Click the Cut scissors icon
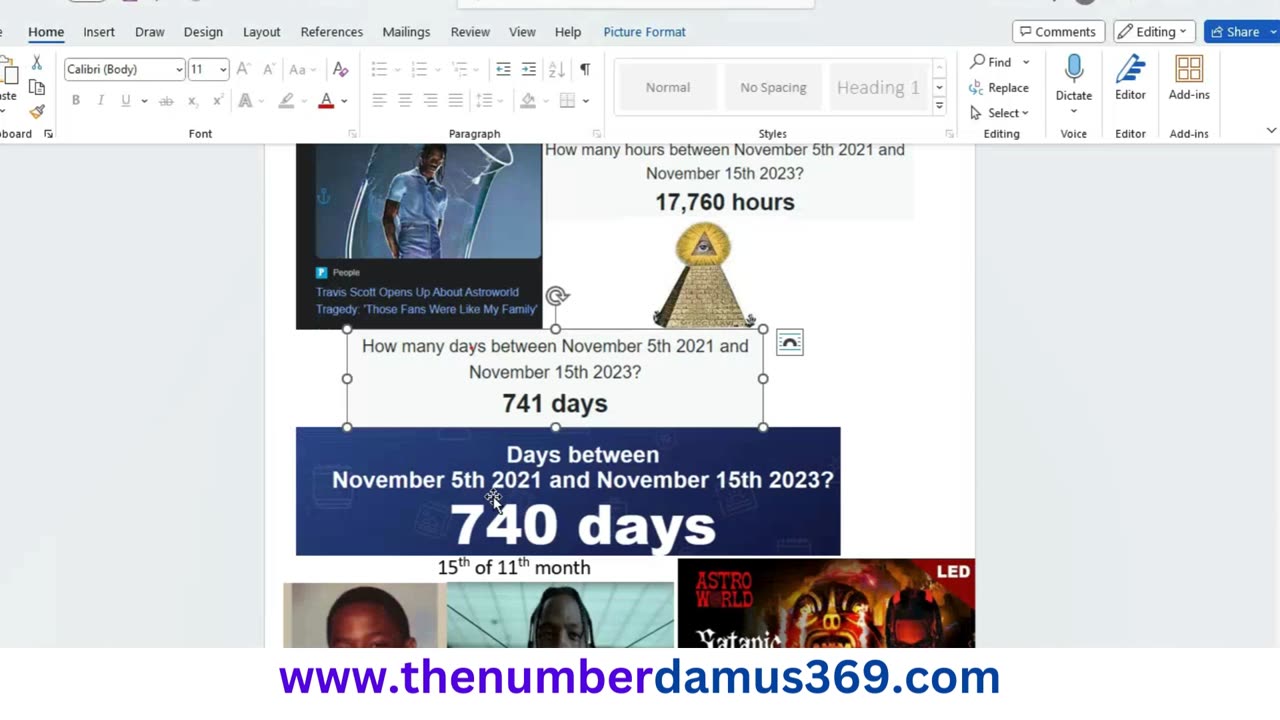Screen dimensions: 1280x720 tap(37, 63)
